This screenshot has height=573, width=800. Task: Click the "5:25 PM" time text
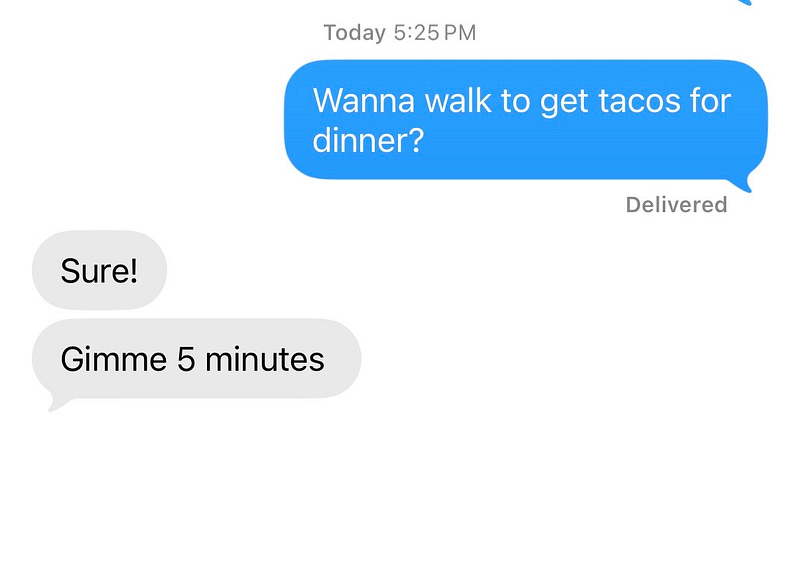435,33
